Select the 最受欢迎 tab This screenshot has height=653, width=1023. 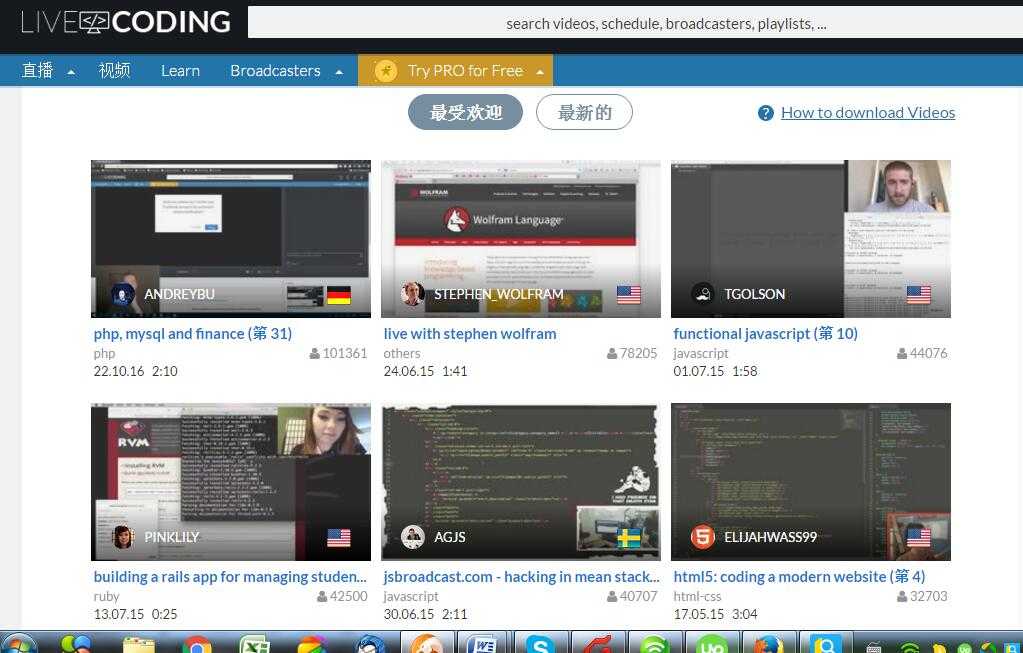click(x=465, y=112)
